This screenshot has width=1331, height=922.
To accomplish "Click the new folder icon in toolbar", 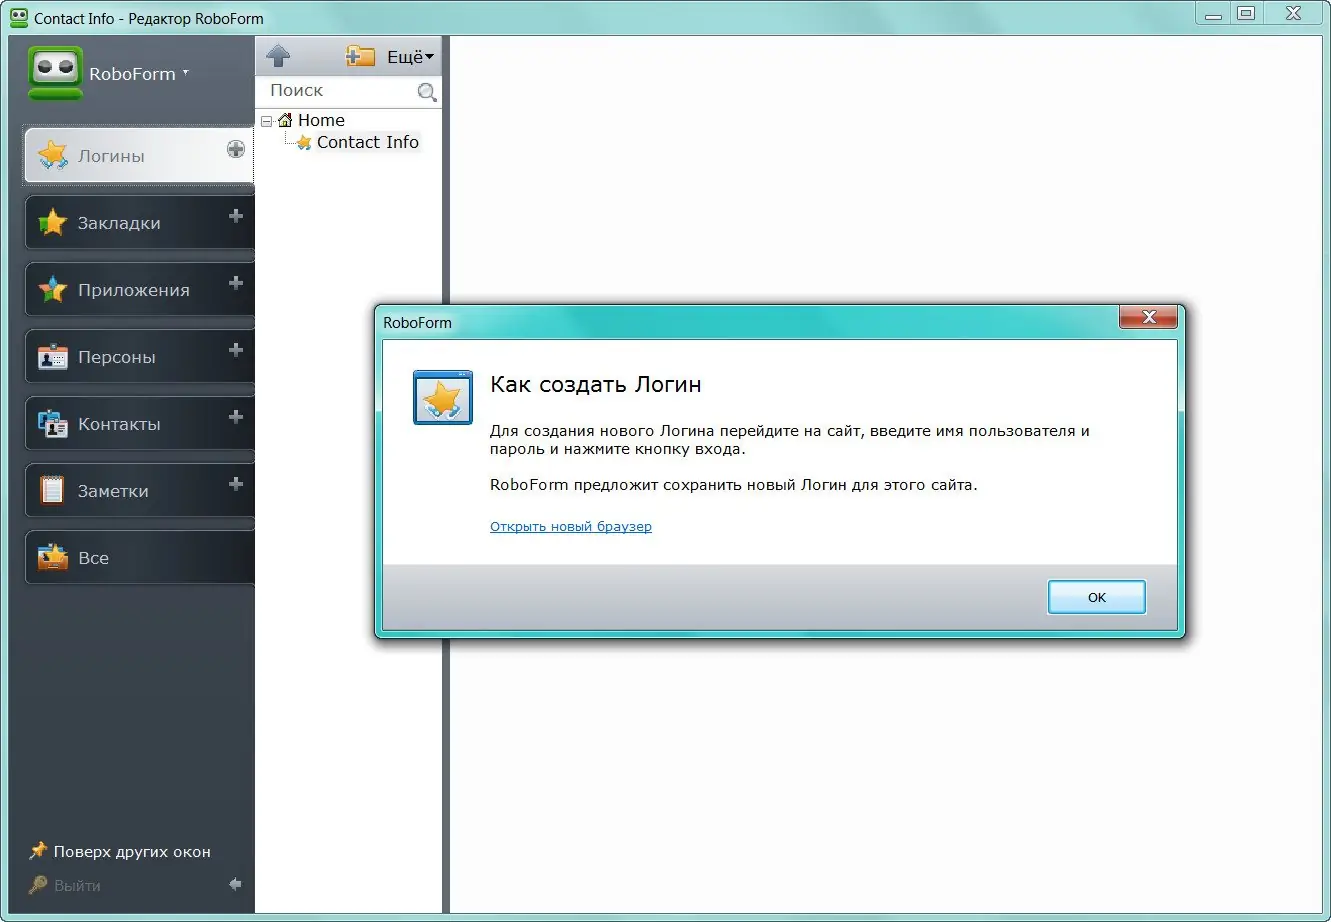I will pos(360,56).
